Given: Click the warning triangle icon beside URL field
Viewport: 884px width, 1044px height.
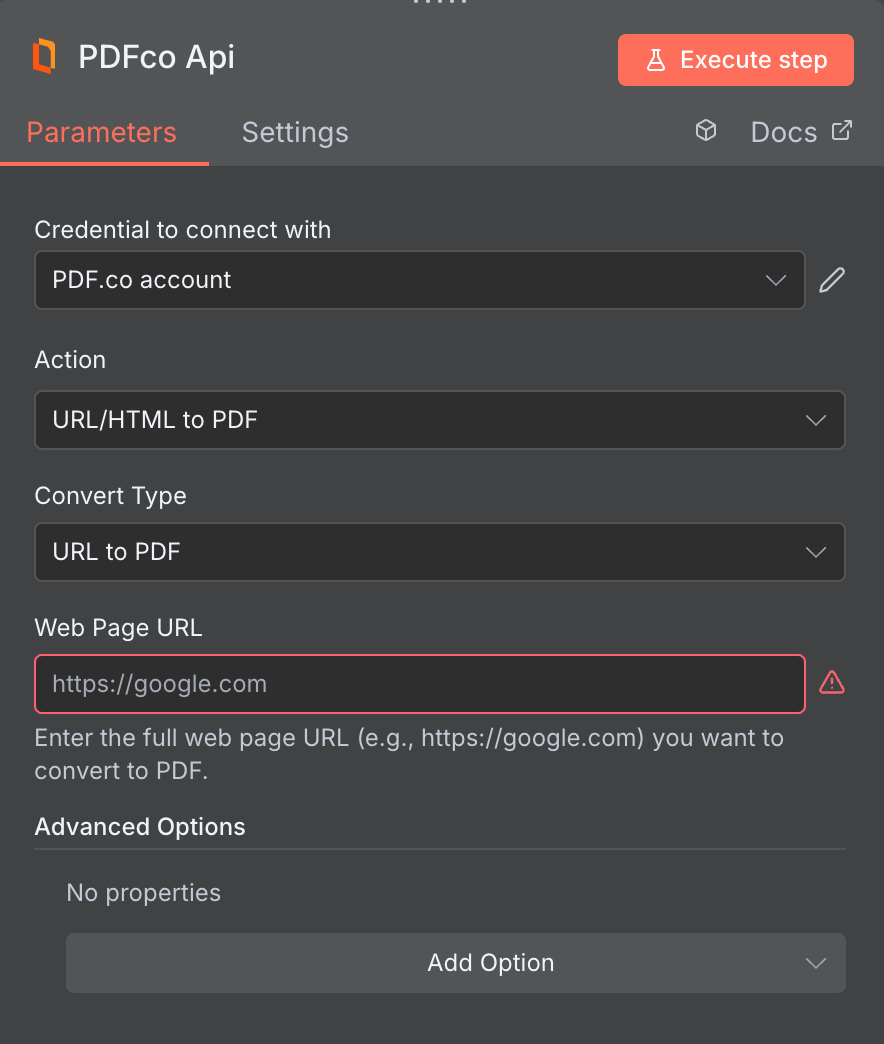Looking at the screenshot, I should pos(832,683).
